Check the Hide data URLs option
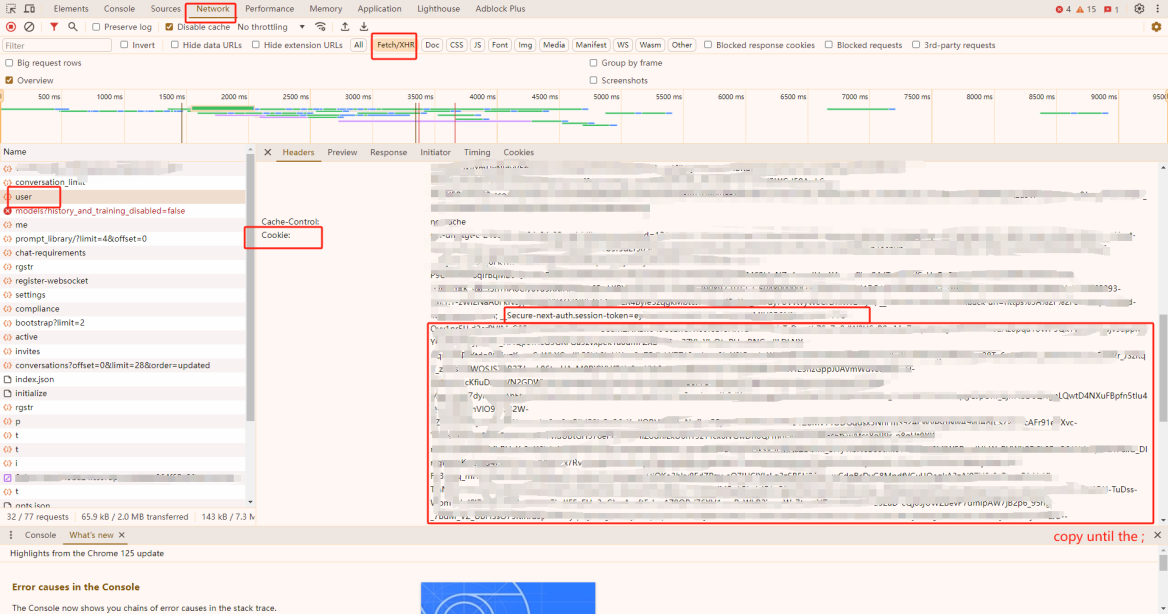Viewport: 1168px width, 614px height. pyautogui.click(x=176, y=44)
